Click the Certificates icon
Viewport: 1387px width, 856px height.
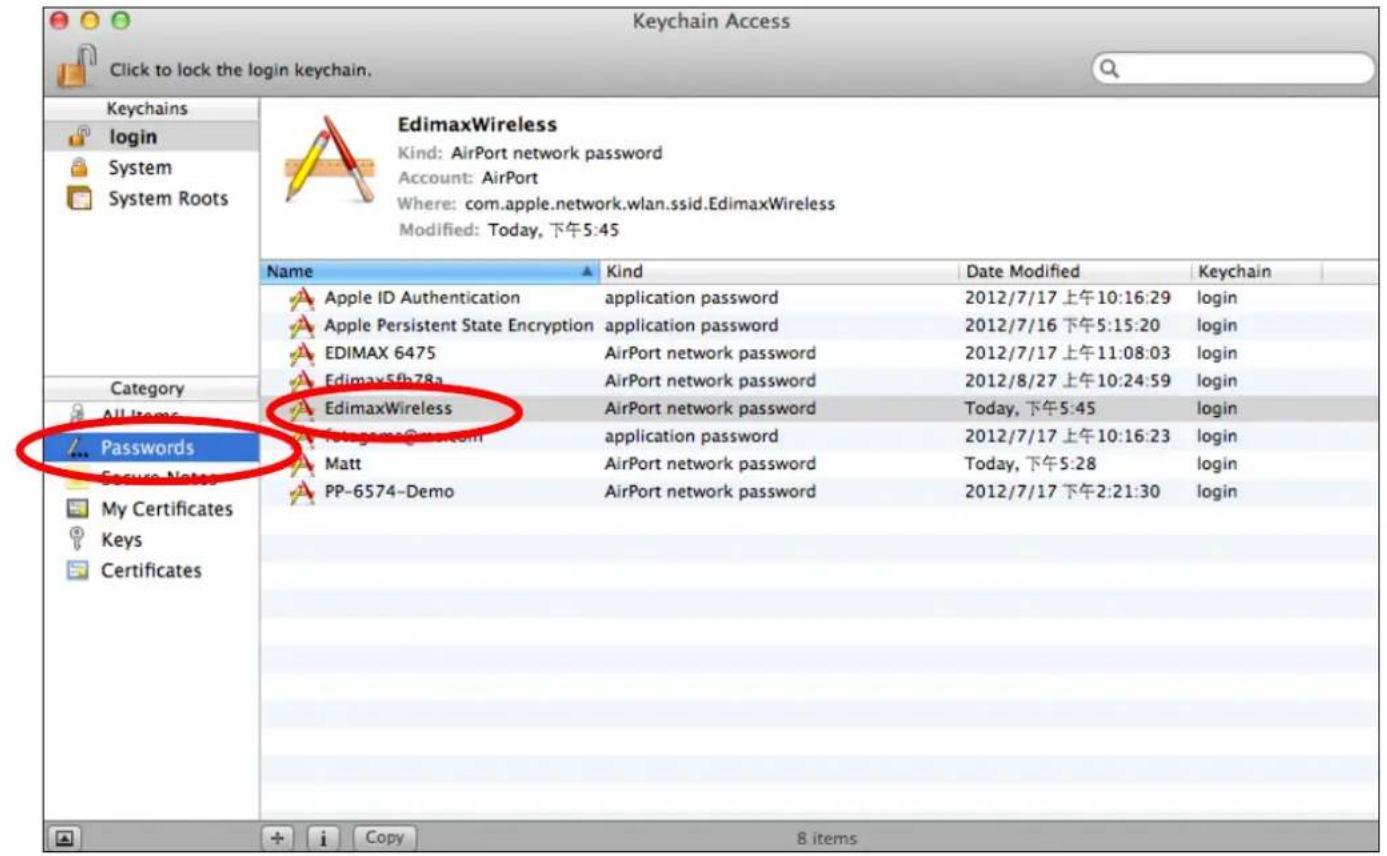pos(77,571)
